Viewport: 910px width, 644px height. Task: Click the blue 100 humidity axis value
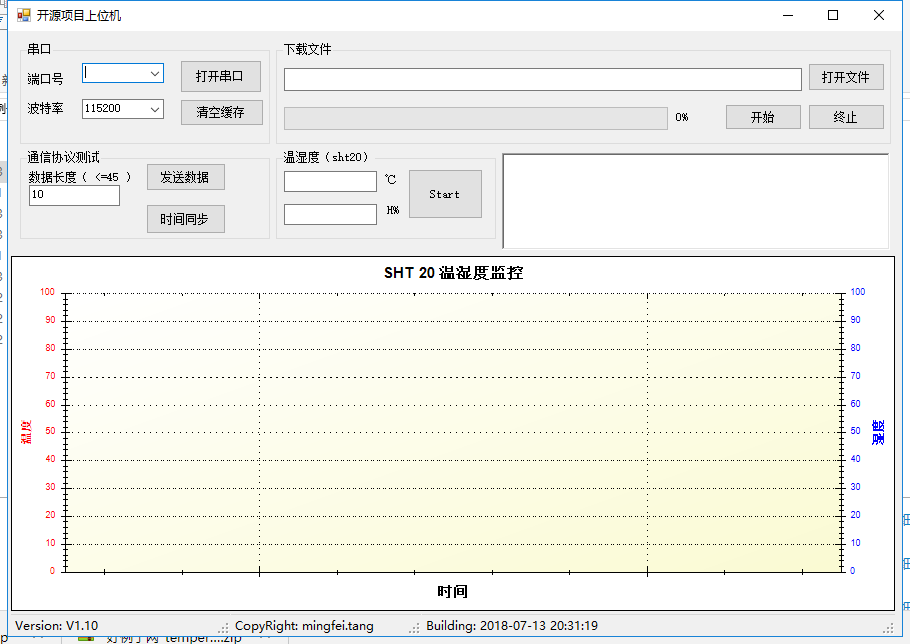858,292
